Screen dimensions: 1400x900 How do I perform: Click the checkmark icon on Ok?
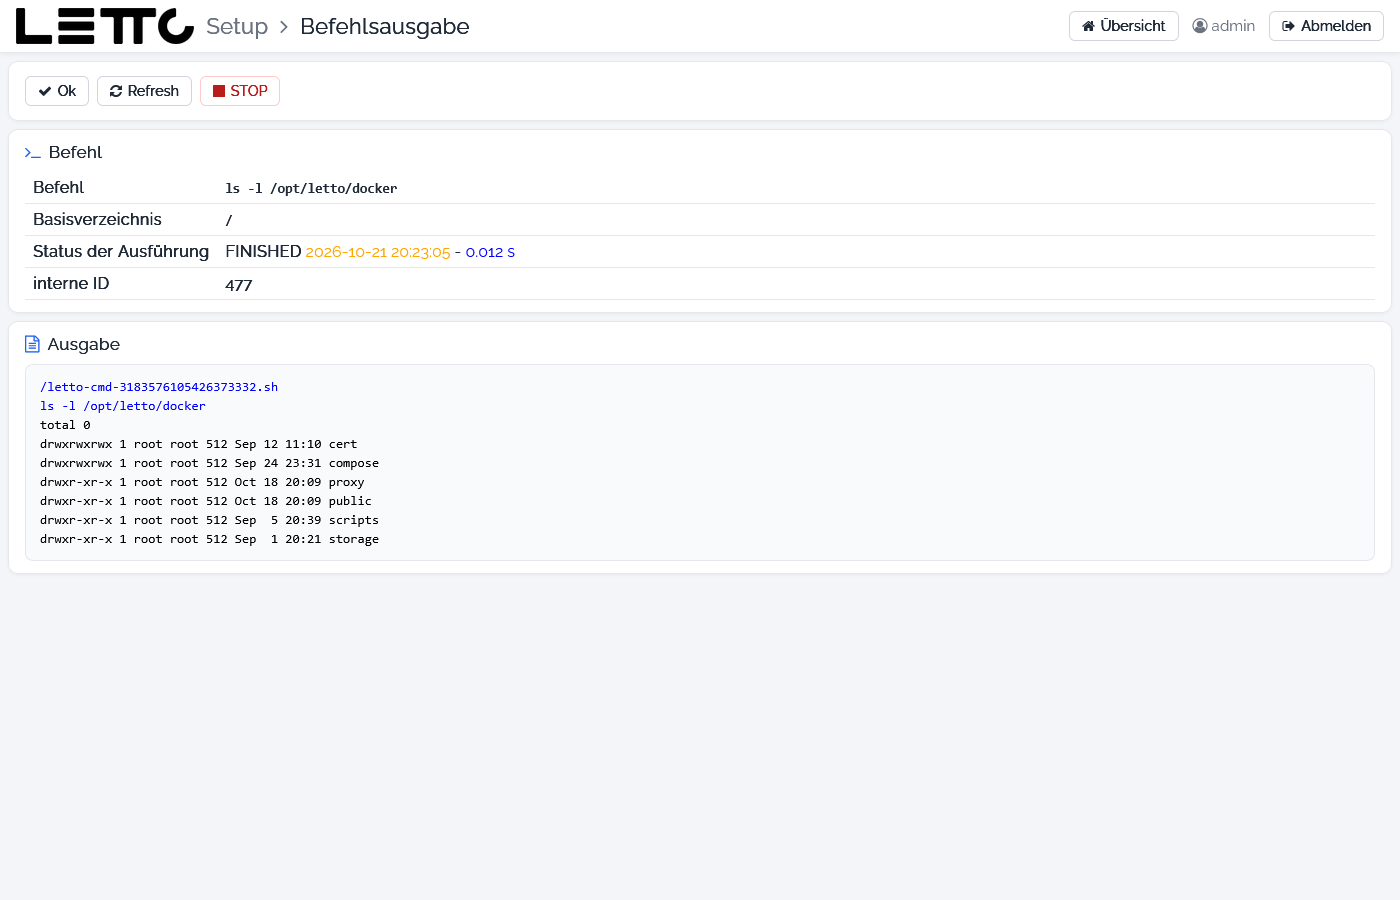pyautogui.click(x=45, y=91)
